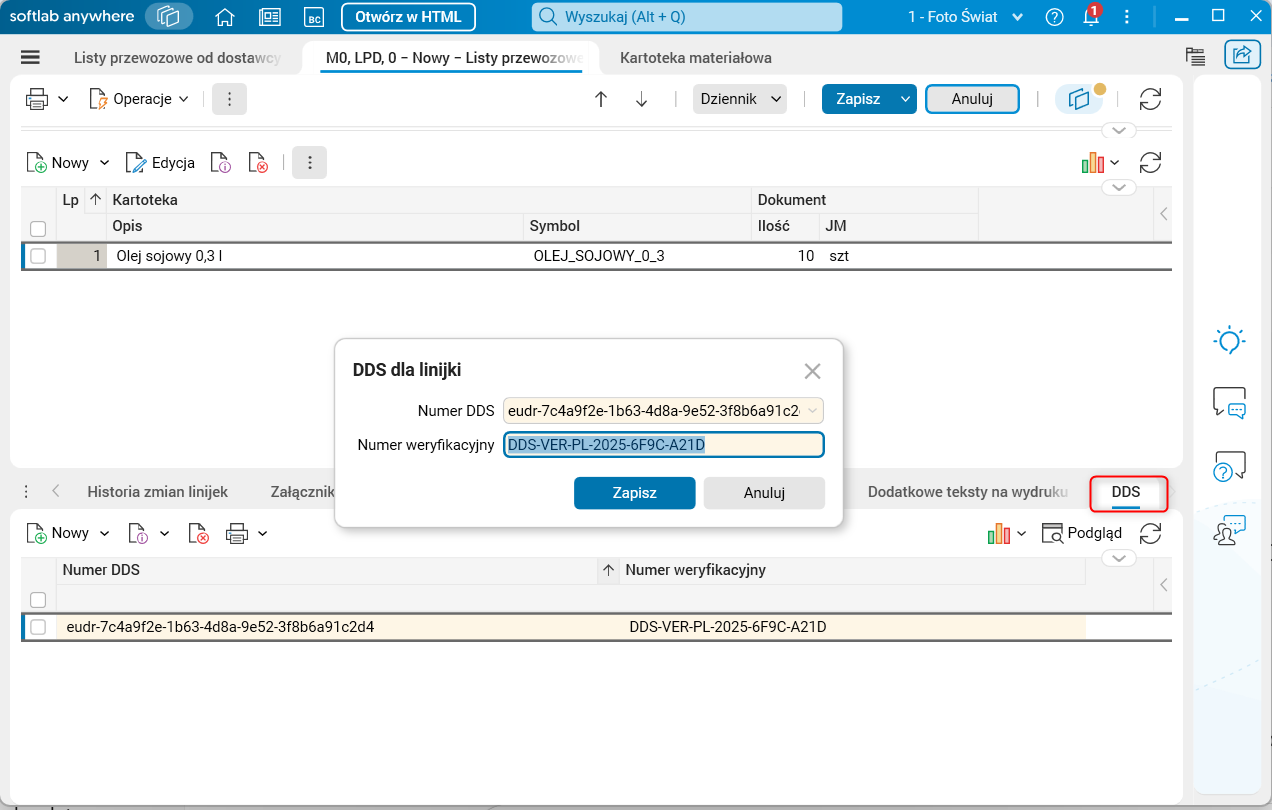Viewport: 1272px width, 810px height.
Task: Check the eudr-7c4a9f2e row checkbox
Action: (x=38, y=627)
